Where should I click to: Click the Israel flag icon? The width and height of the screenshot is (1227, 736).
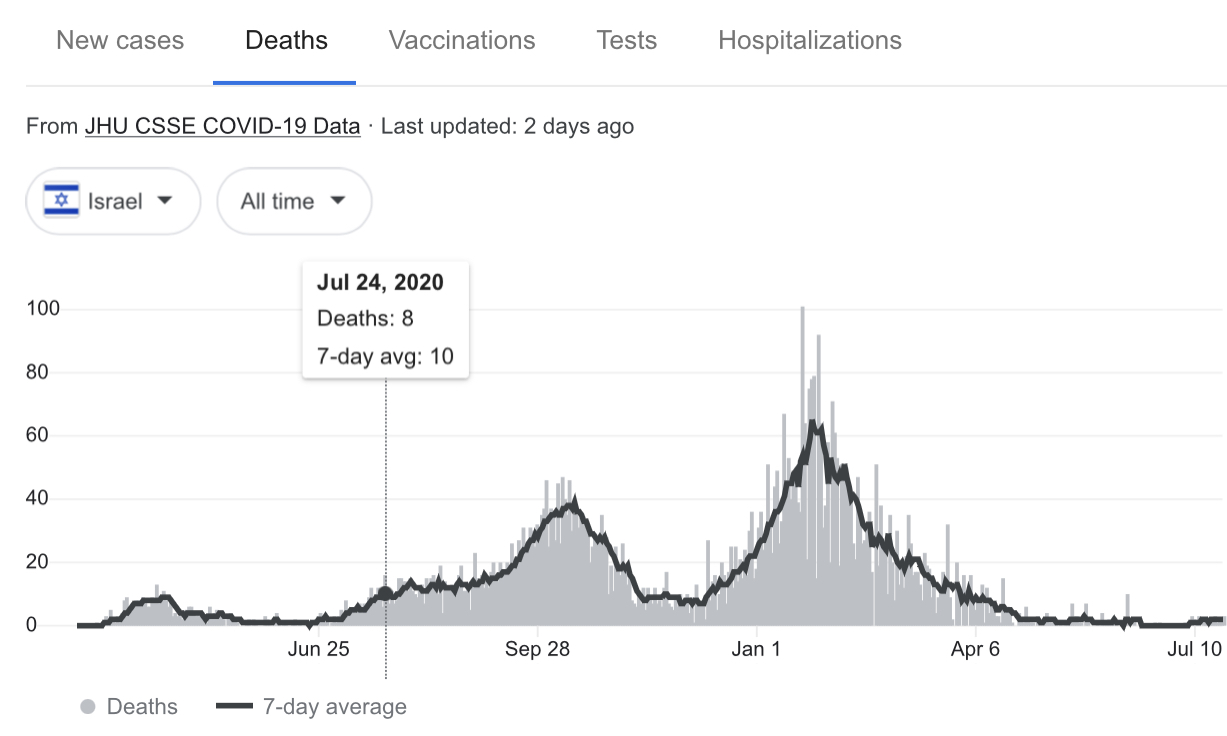click(62, 201)
